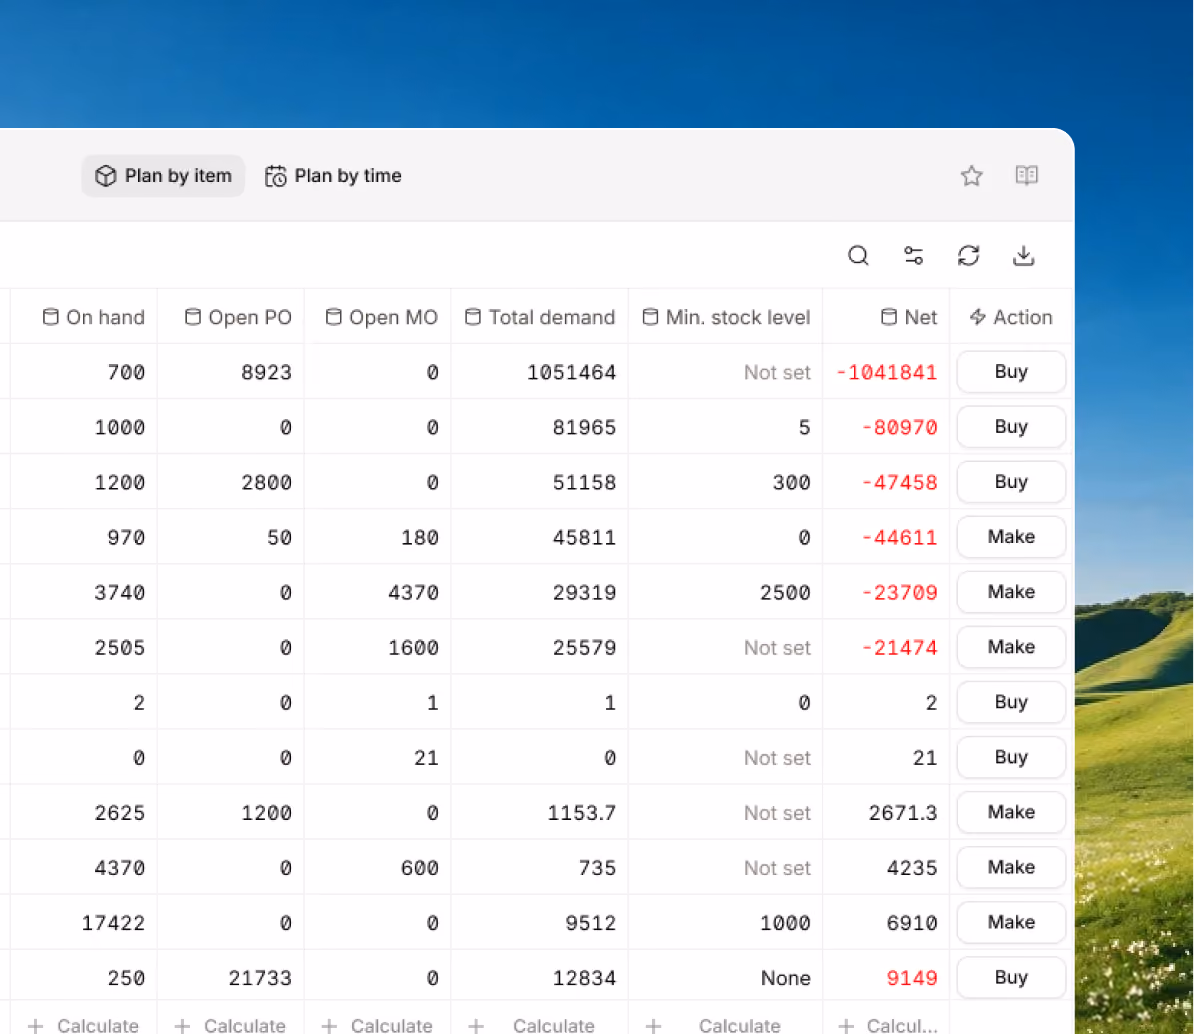Viewport: 1194px width, 1034px height.
Task: Click Buy in the -1041841 net row
Action: tap(1010, 372)
